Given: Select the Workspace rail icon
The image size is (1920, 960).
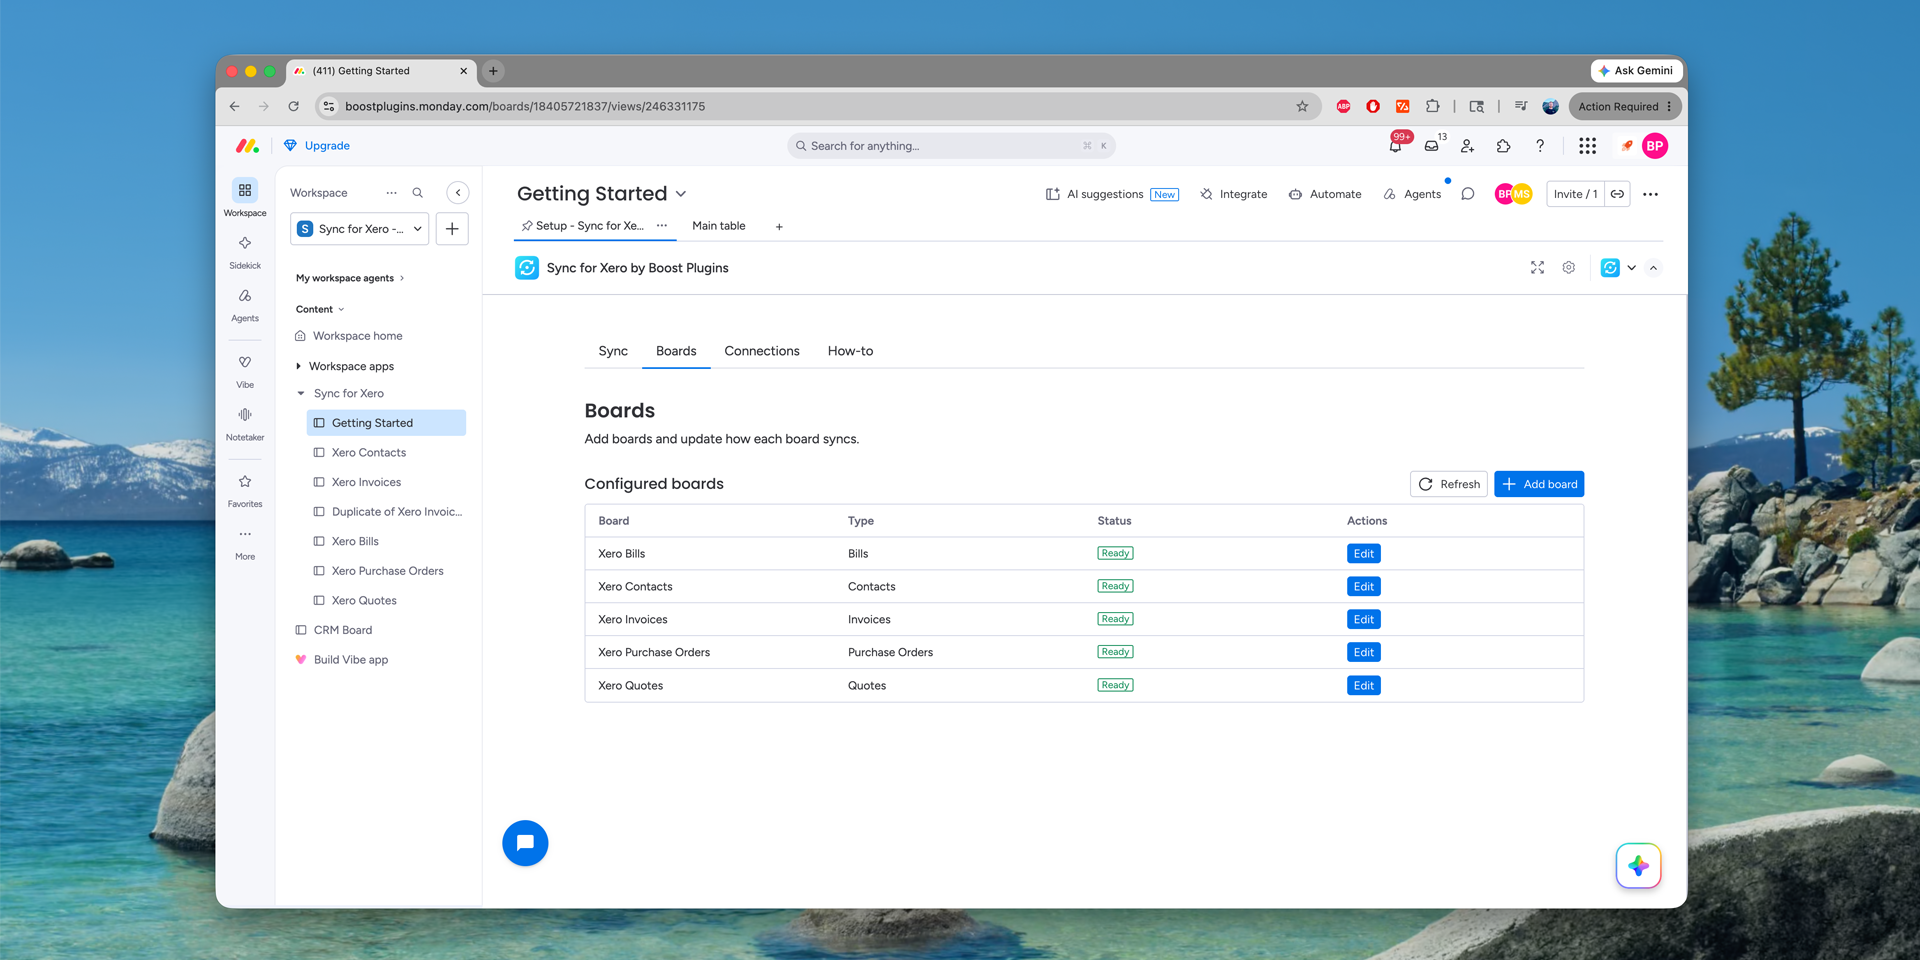Looking at the screenshot, I should 245,197.
